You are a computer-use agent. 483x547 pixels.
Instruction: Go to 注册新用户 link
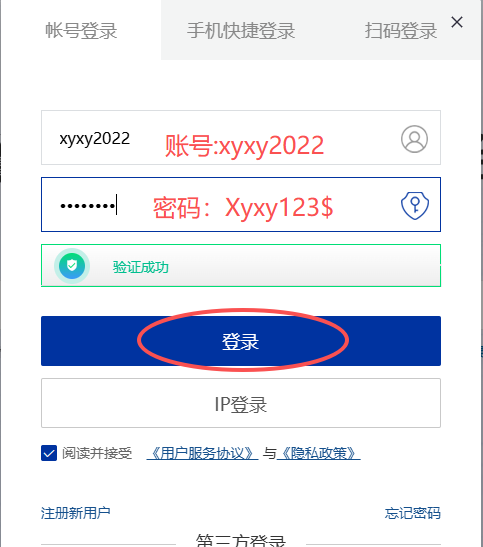[76, 513]
